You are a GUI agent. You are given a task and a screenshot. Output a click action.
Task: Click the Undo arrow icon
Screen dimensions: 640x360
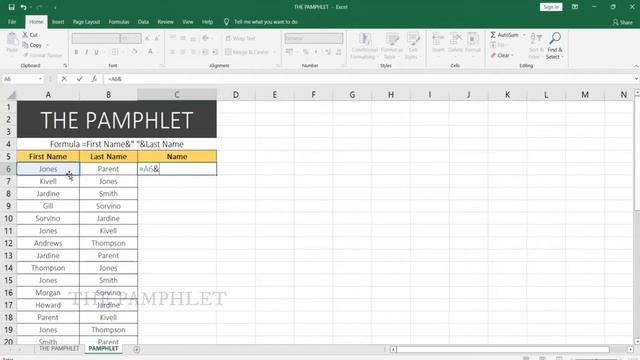click(23, 7)
